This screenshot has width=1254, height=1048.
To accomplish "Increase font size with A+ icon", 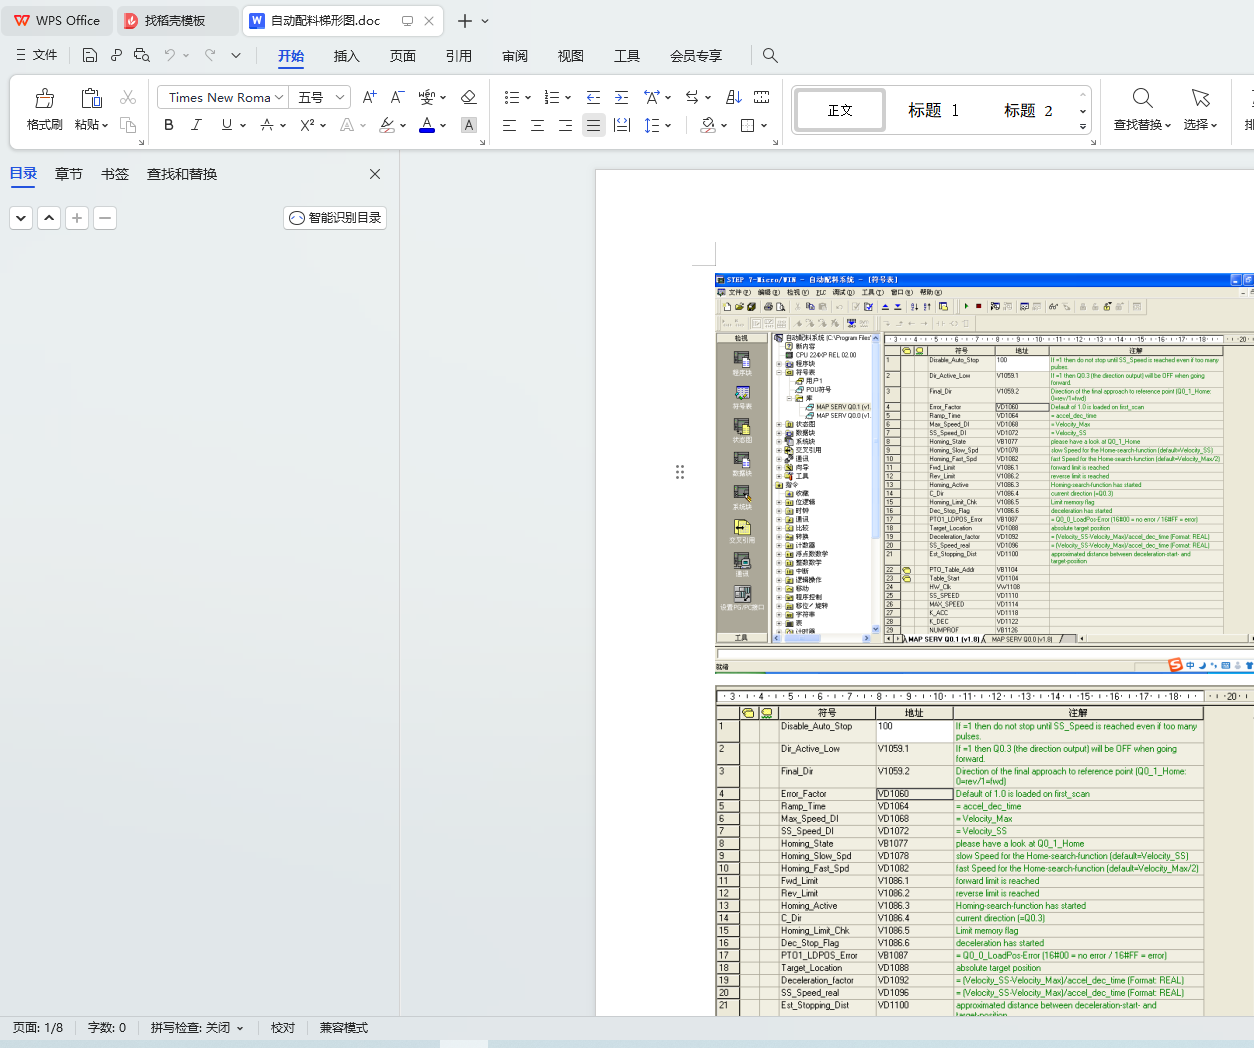I will pyautogui.click(x=369, y=97).
